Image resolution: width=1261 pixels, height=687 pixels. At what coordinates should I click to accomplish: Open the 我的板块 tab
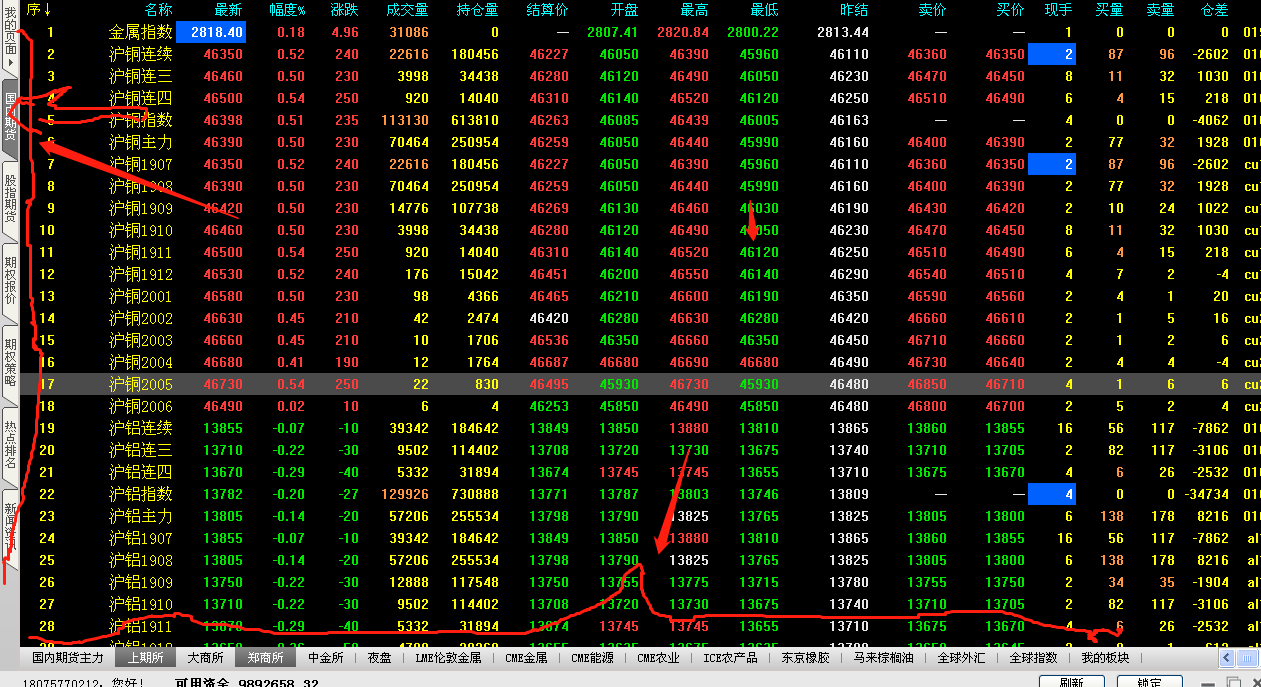1105,658
